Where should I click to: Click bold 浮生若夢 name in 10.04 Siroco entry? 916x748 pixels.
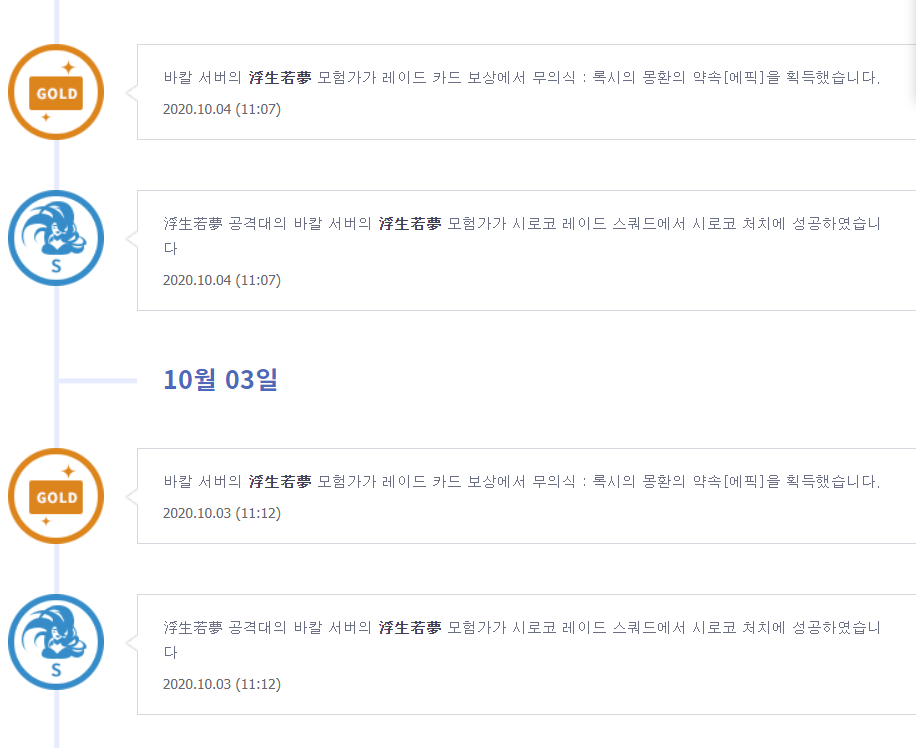tap(410, 223)
